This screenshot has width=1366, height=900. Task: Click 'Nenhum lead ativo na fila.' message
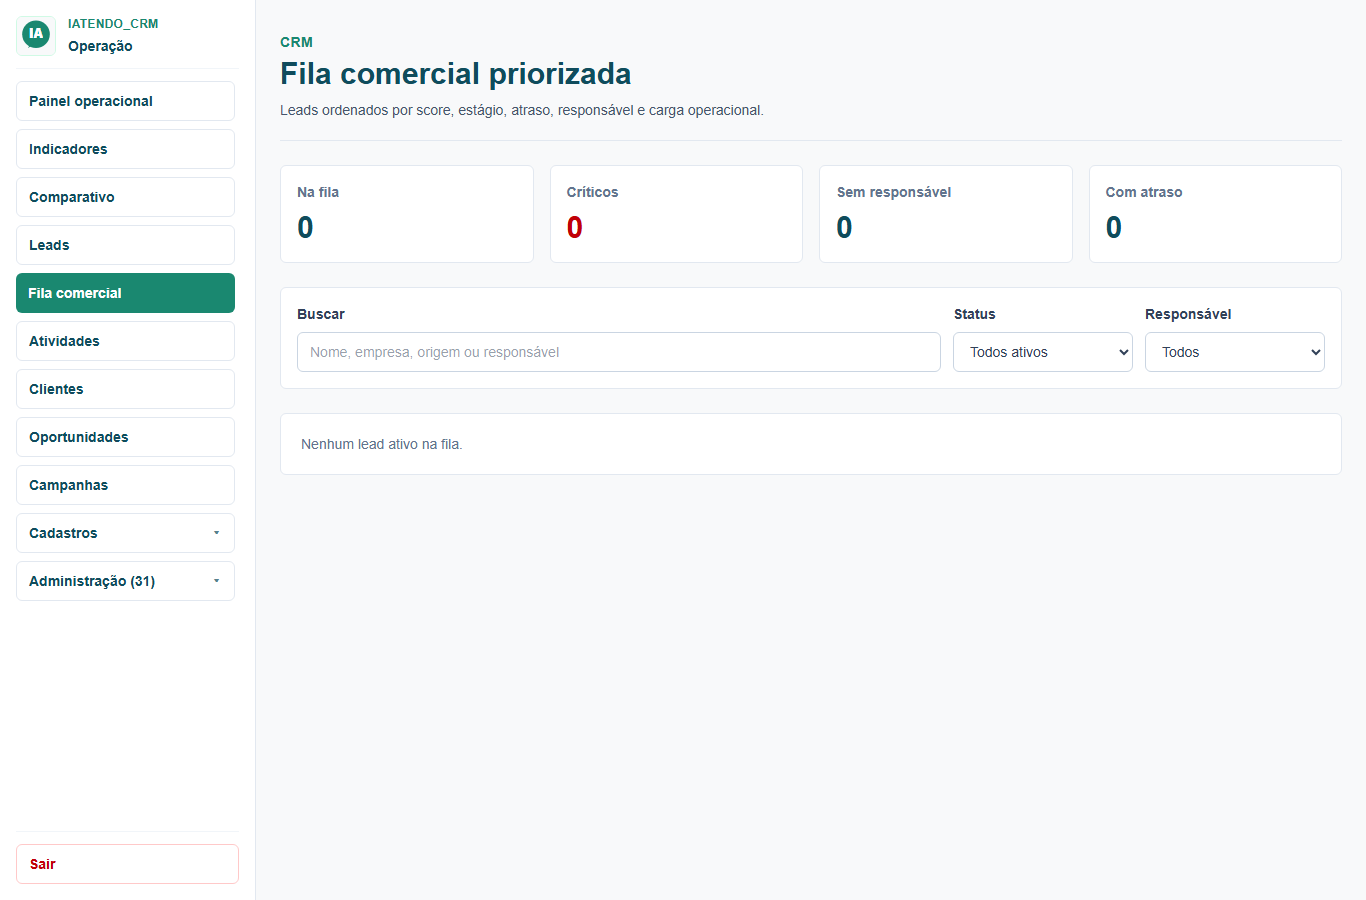(381, 444)
